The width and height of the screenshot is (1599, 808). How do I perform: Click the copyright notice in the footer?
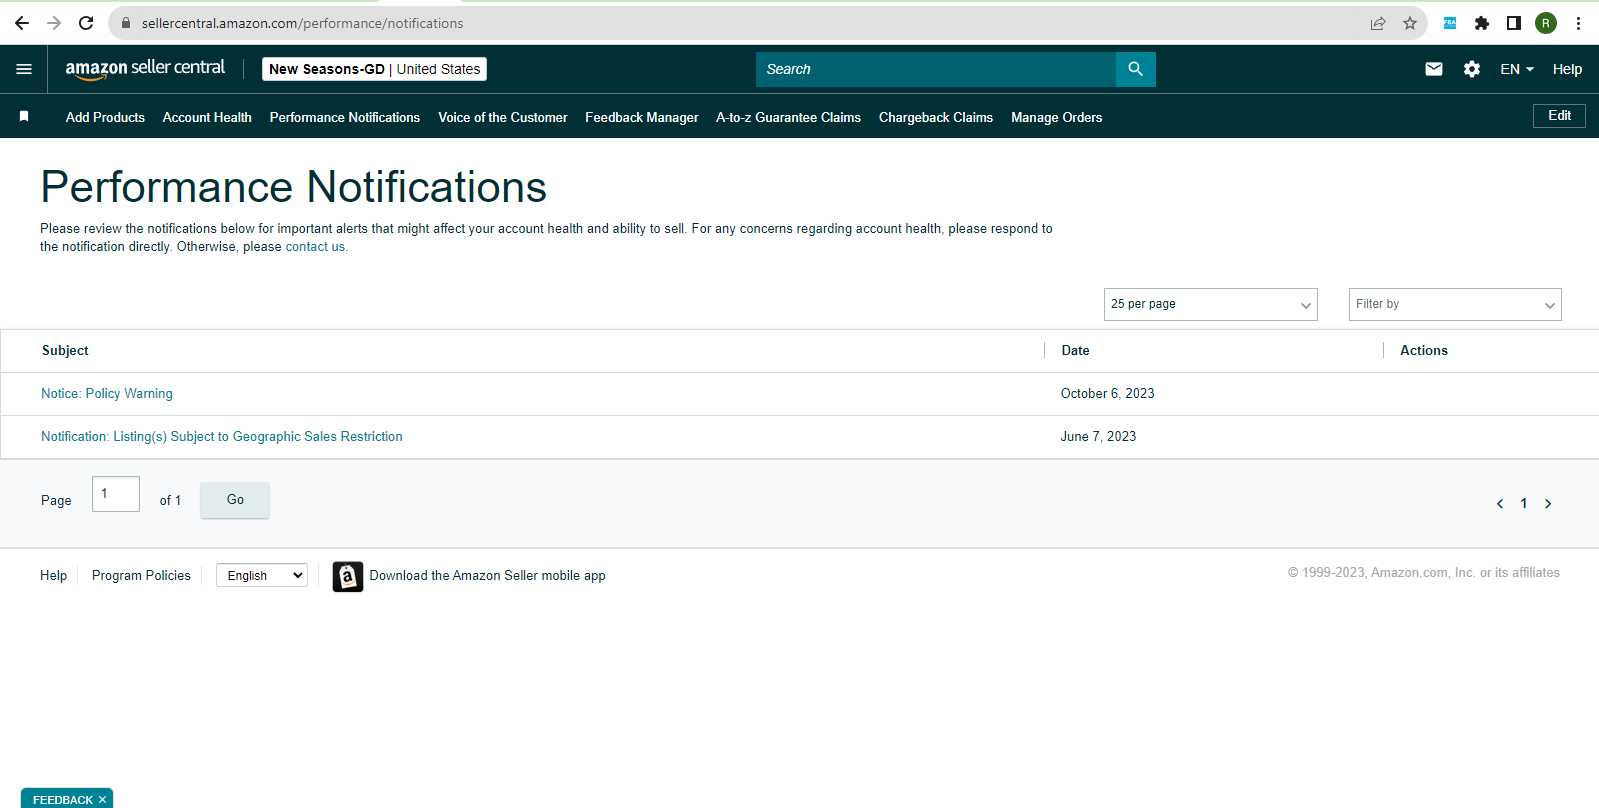click(1424, 573)
